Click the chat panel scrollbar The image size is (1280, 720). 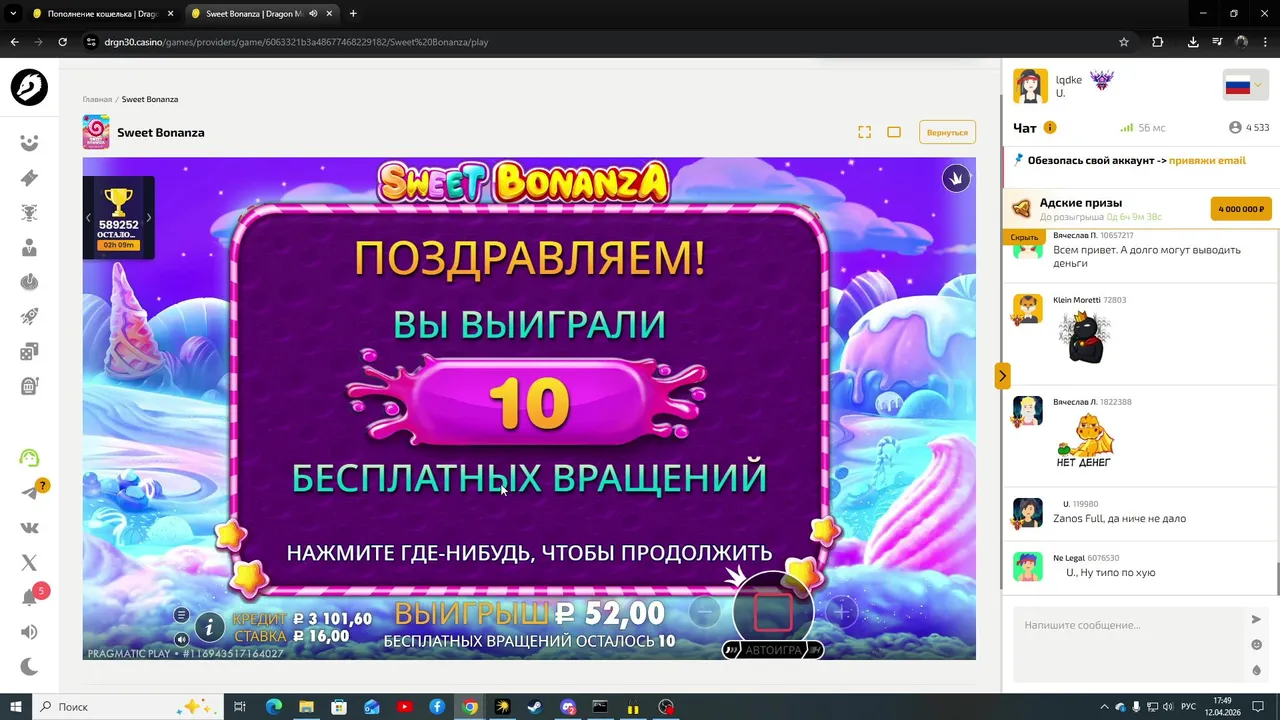pos(1277,579)
